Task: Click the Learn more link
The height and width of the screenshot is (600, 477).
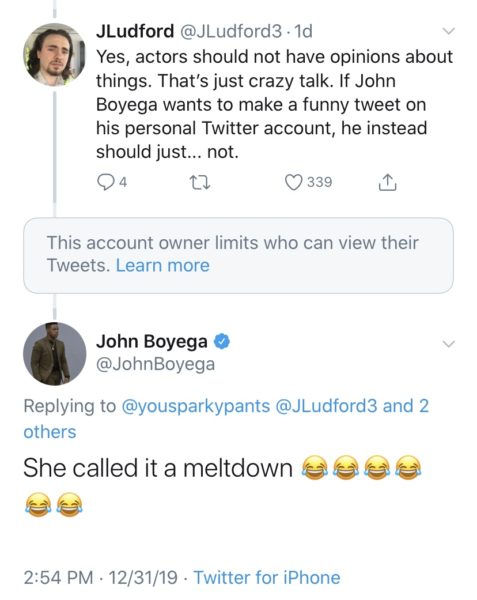Action: (x=163, y=265)
